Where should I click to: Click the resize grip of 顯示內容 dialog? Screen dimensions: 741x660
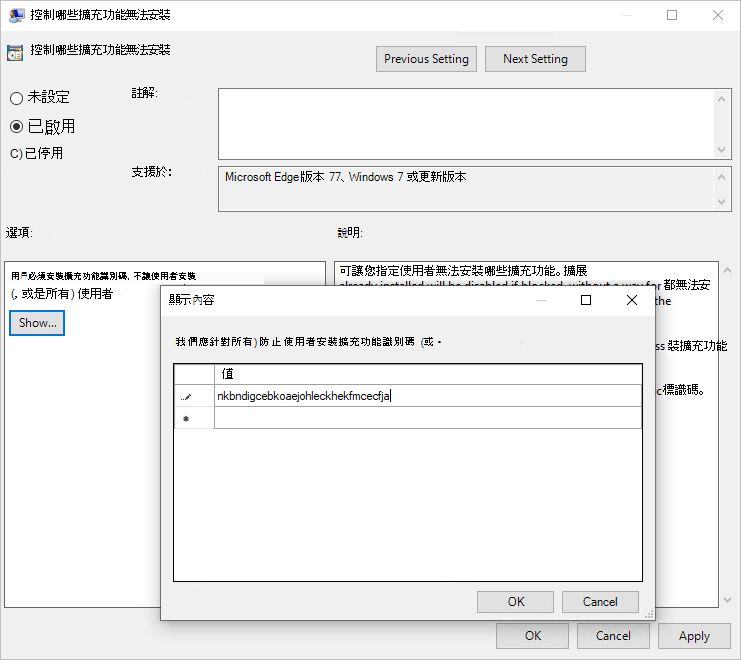(x=649, y=614)
